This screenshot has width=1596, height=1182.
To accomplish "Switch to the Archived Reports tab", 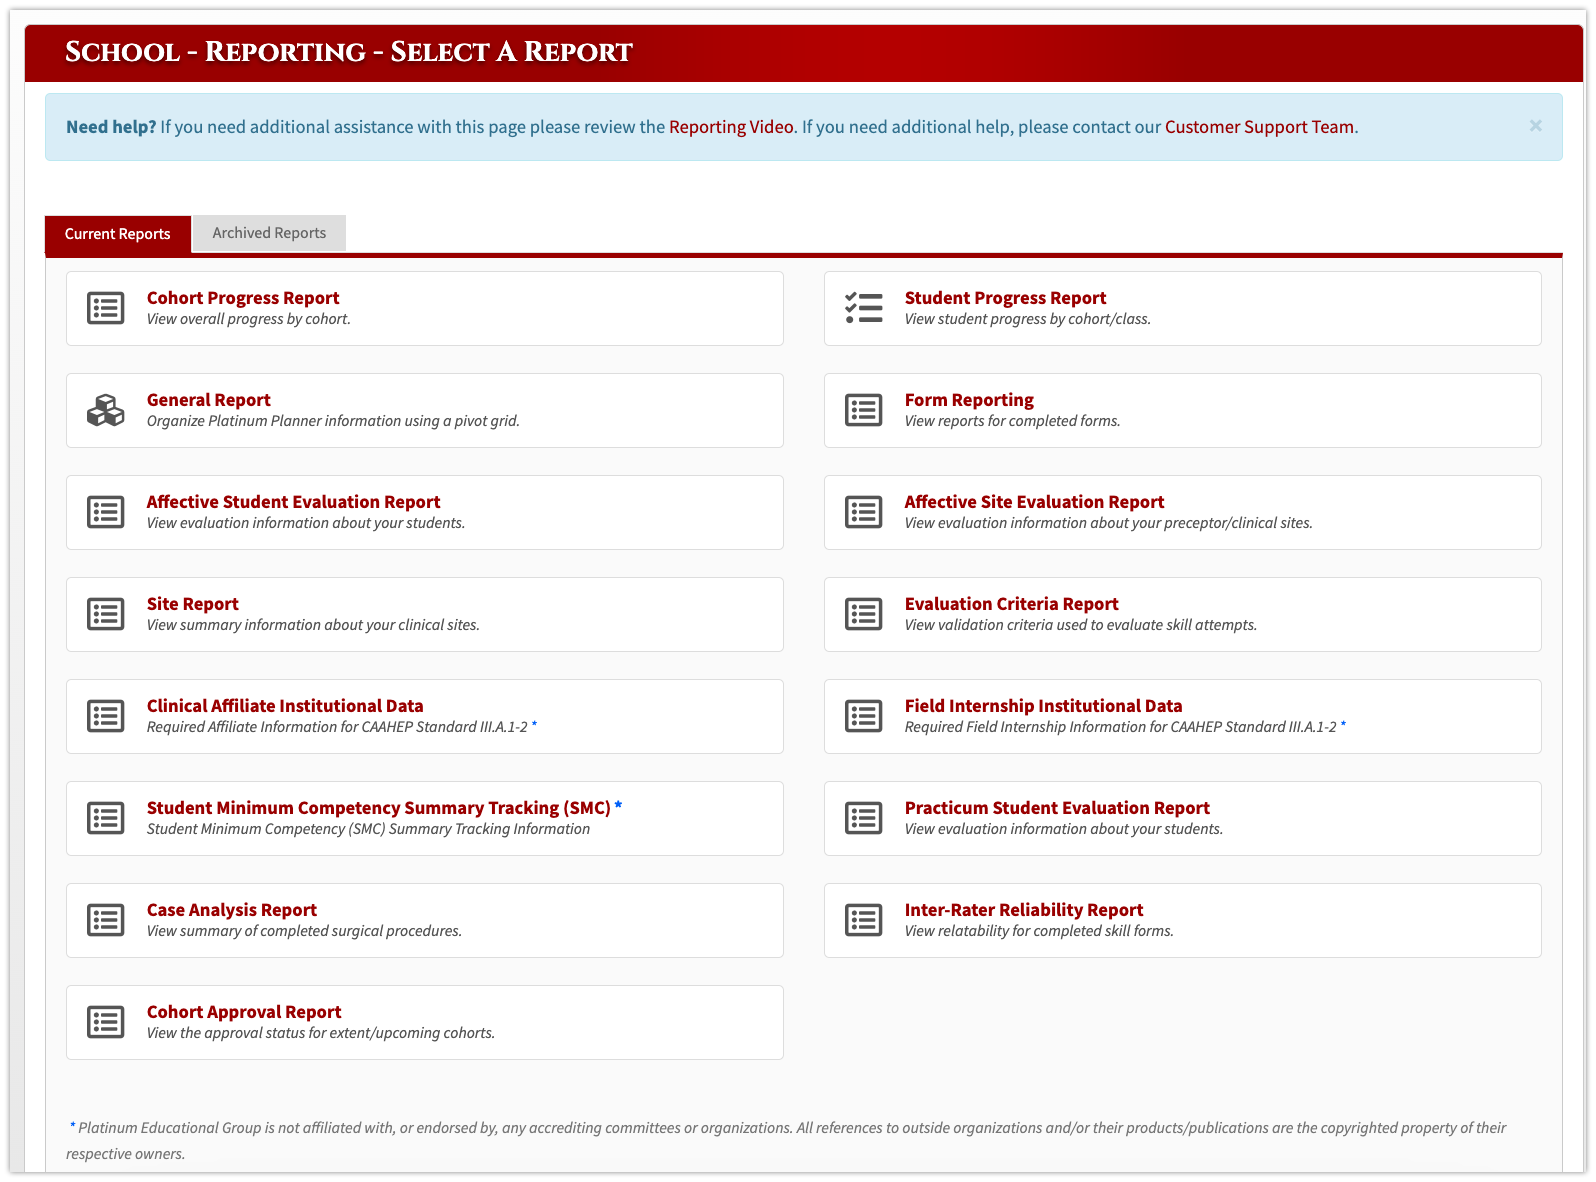I will pos(269,233).
